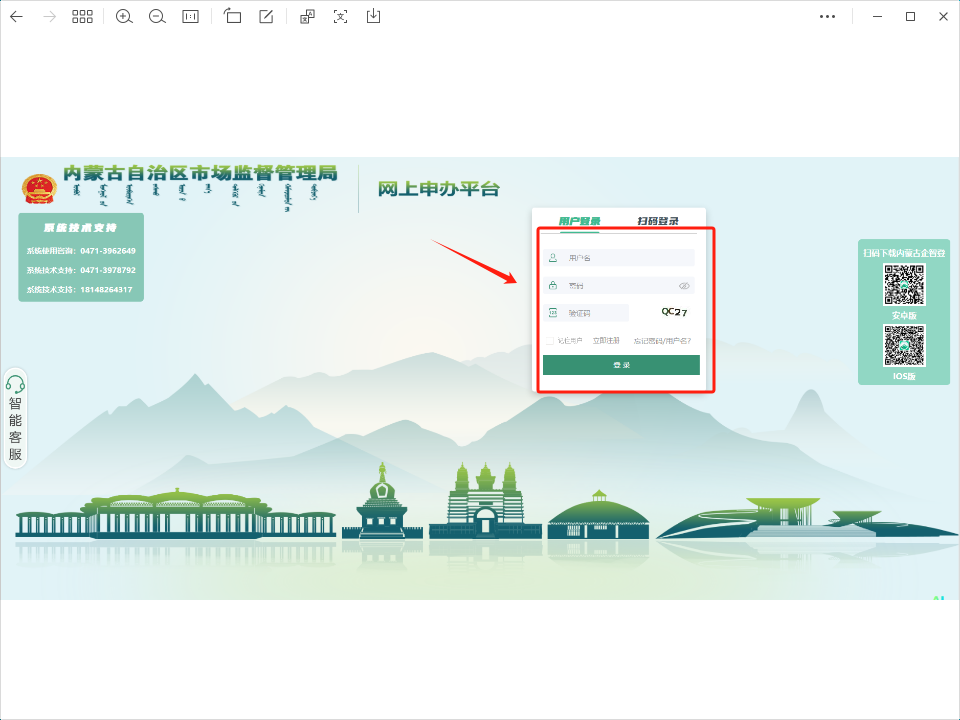This screenshot has width=960, height=720.
Task: Rotate the image with the rotate icon
Action: point(233,16)
